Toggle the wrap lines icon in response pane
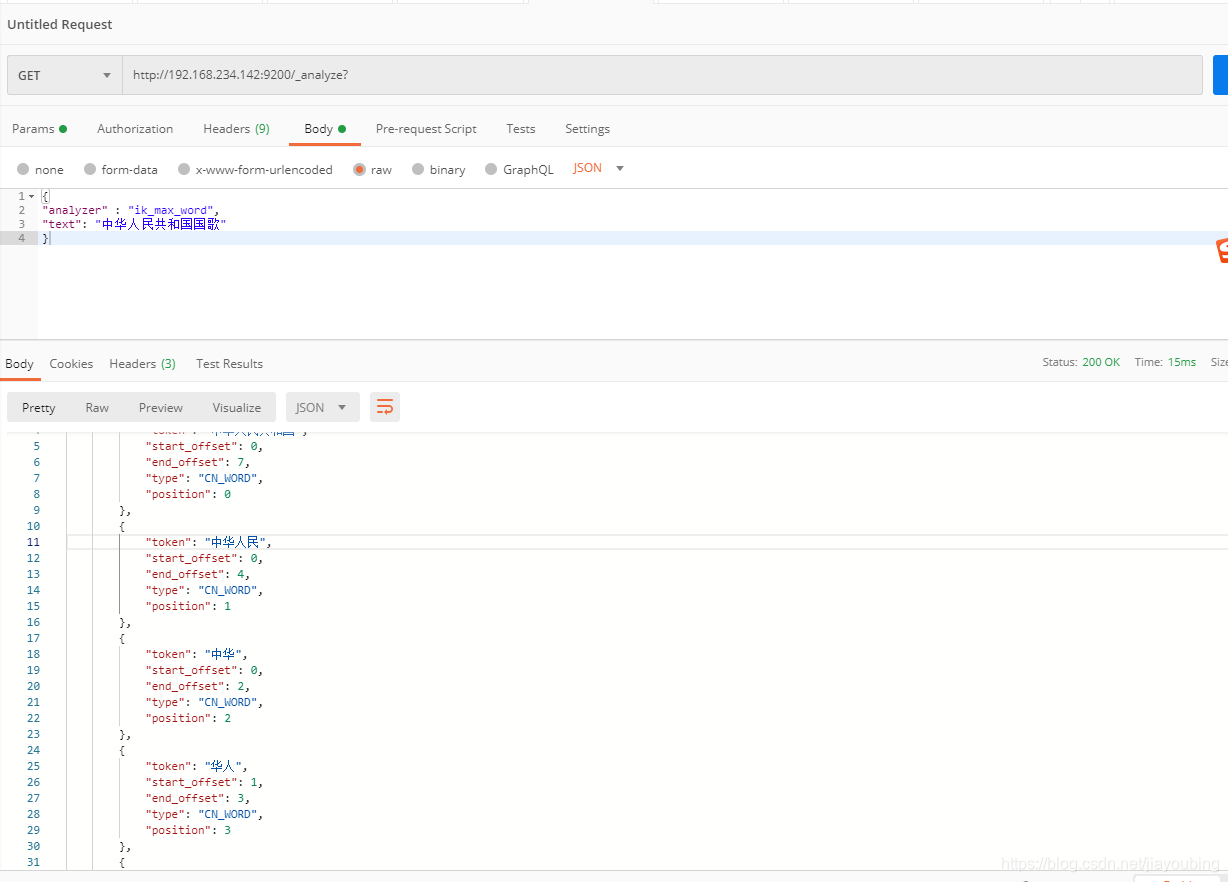This screenshot has width=1228, height=882. point(385,407)
